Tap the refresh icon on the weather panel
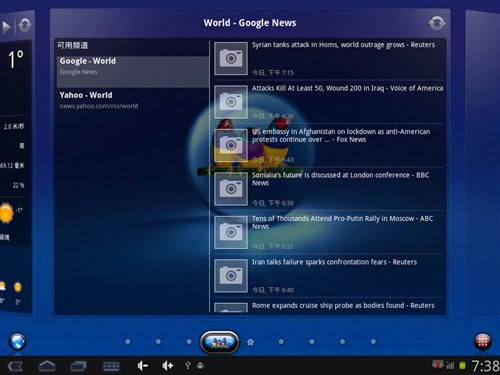Viewport: 500px width, 375px height. click(x=25, y=25)
